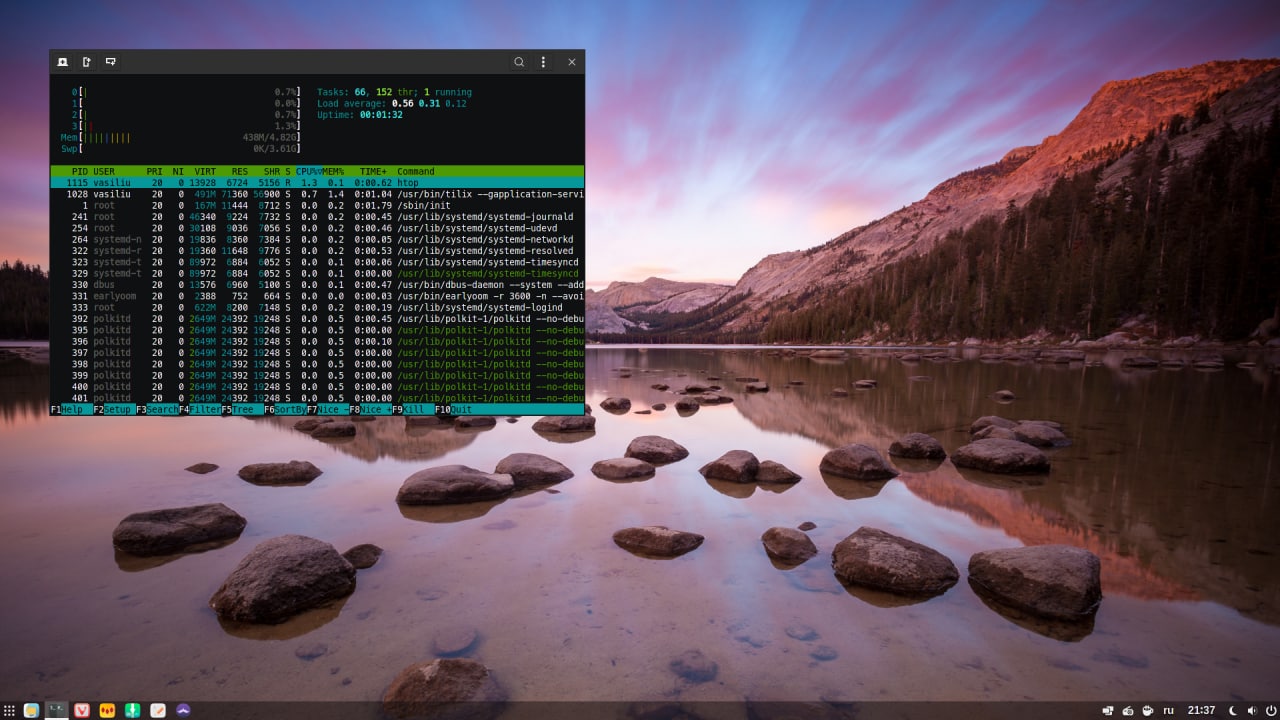
Task: Add a terminal down using Tilix header icon
Action: coord(111,62)
